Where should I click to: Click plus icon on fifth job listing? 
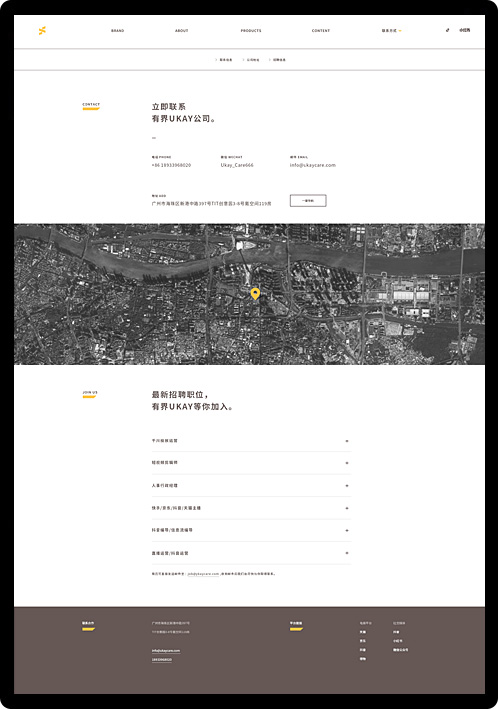coord(347,530)
